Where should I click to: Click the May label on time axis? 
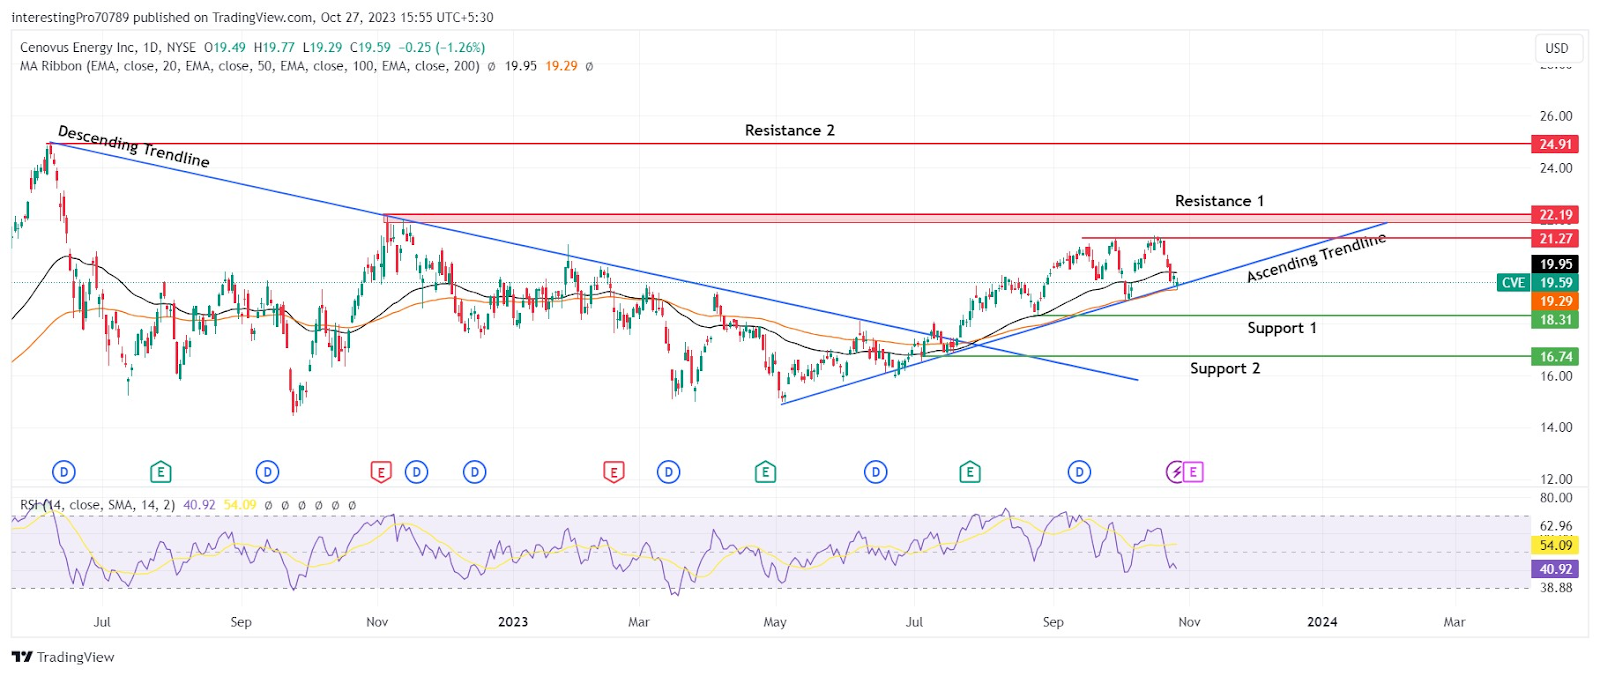775,622
